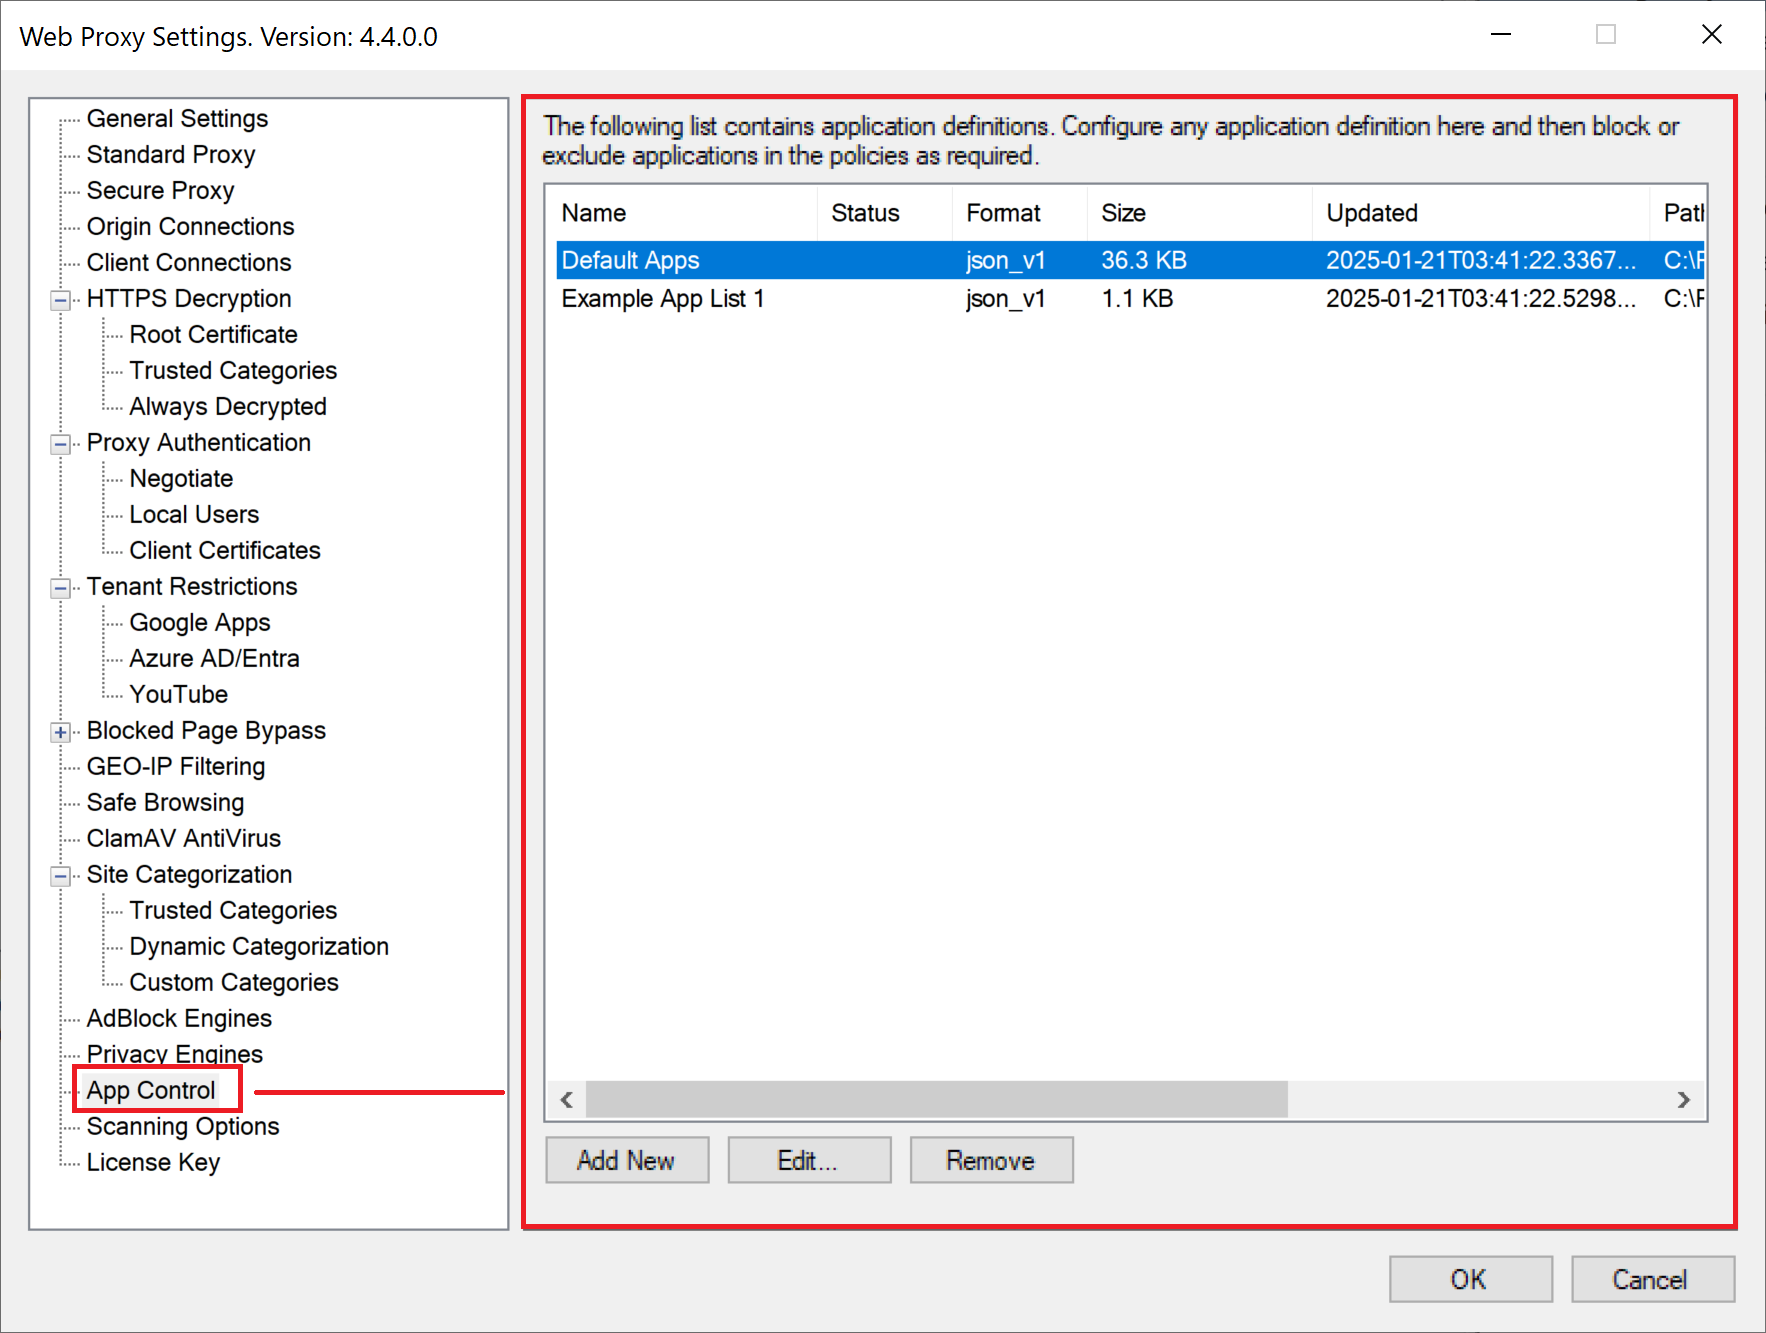Select Privacy Engines page
The height and width of the screenshot is (1333, 1766).
point(175,1055)
